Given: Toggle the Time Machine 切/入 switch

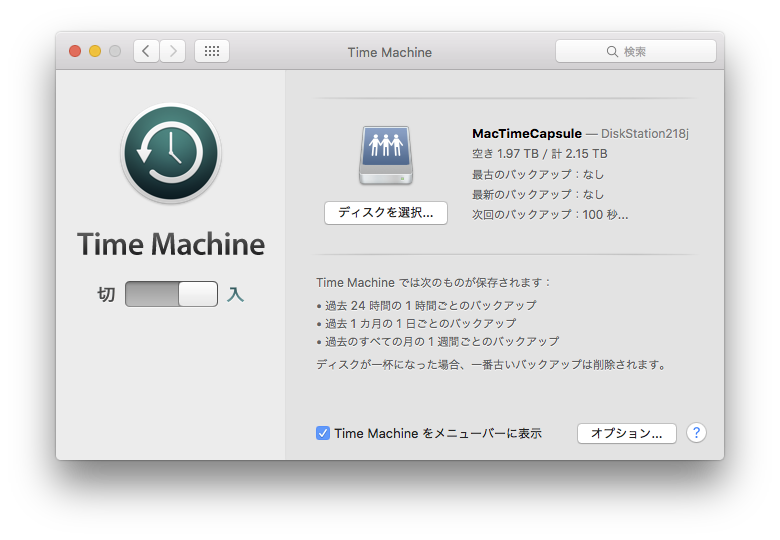Looking at the screenshot, I should (171, 294).
